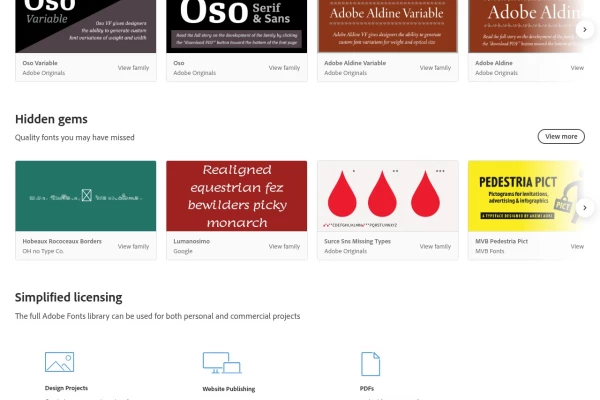Image resolution: width=600 pixels, height=400 pixels.
Task: Open View family for Adobe Aldine Variable
Action: coord(435,68)
